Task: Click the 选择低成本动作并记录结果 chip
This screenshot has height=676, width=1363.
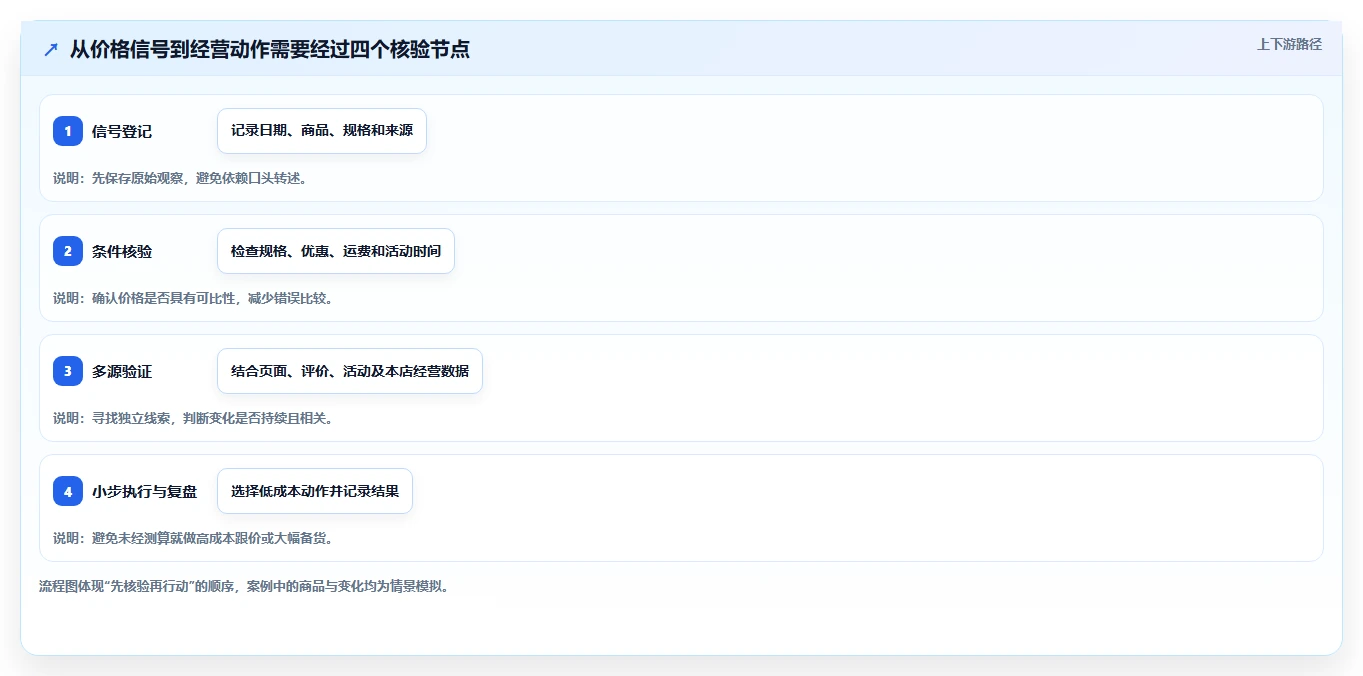Action: (x=315, y=491)
